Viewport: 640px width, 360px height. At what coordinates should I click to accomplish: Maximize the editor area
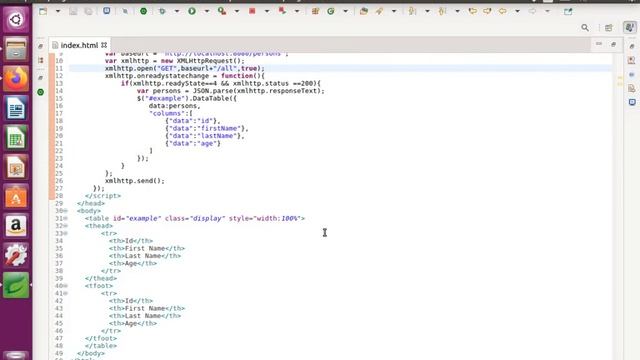(x=613, y=44)
